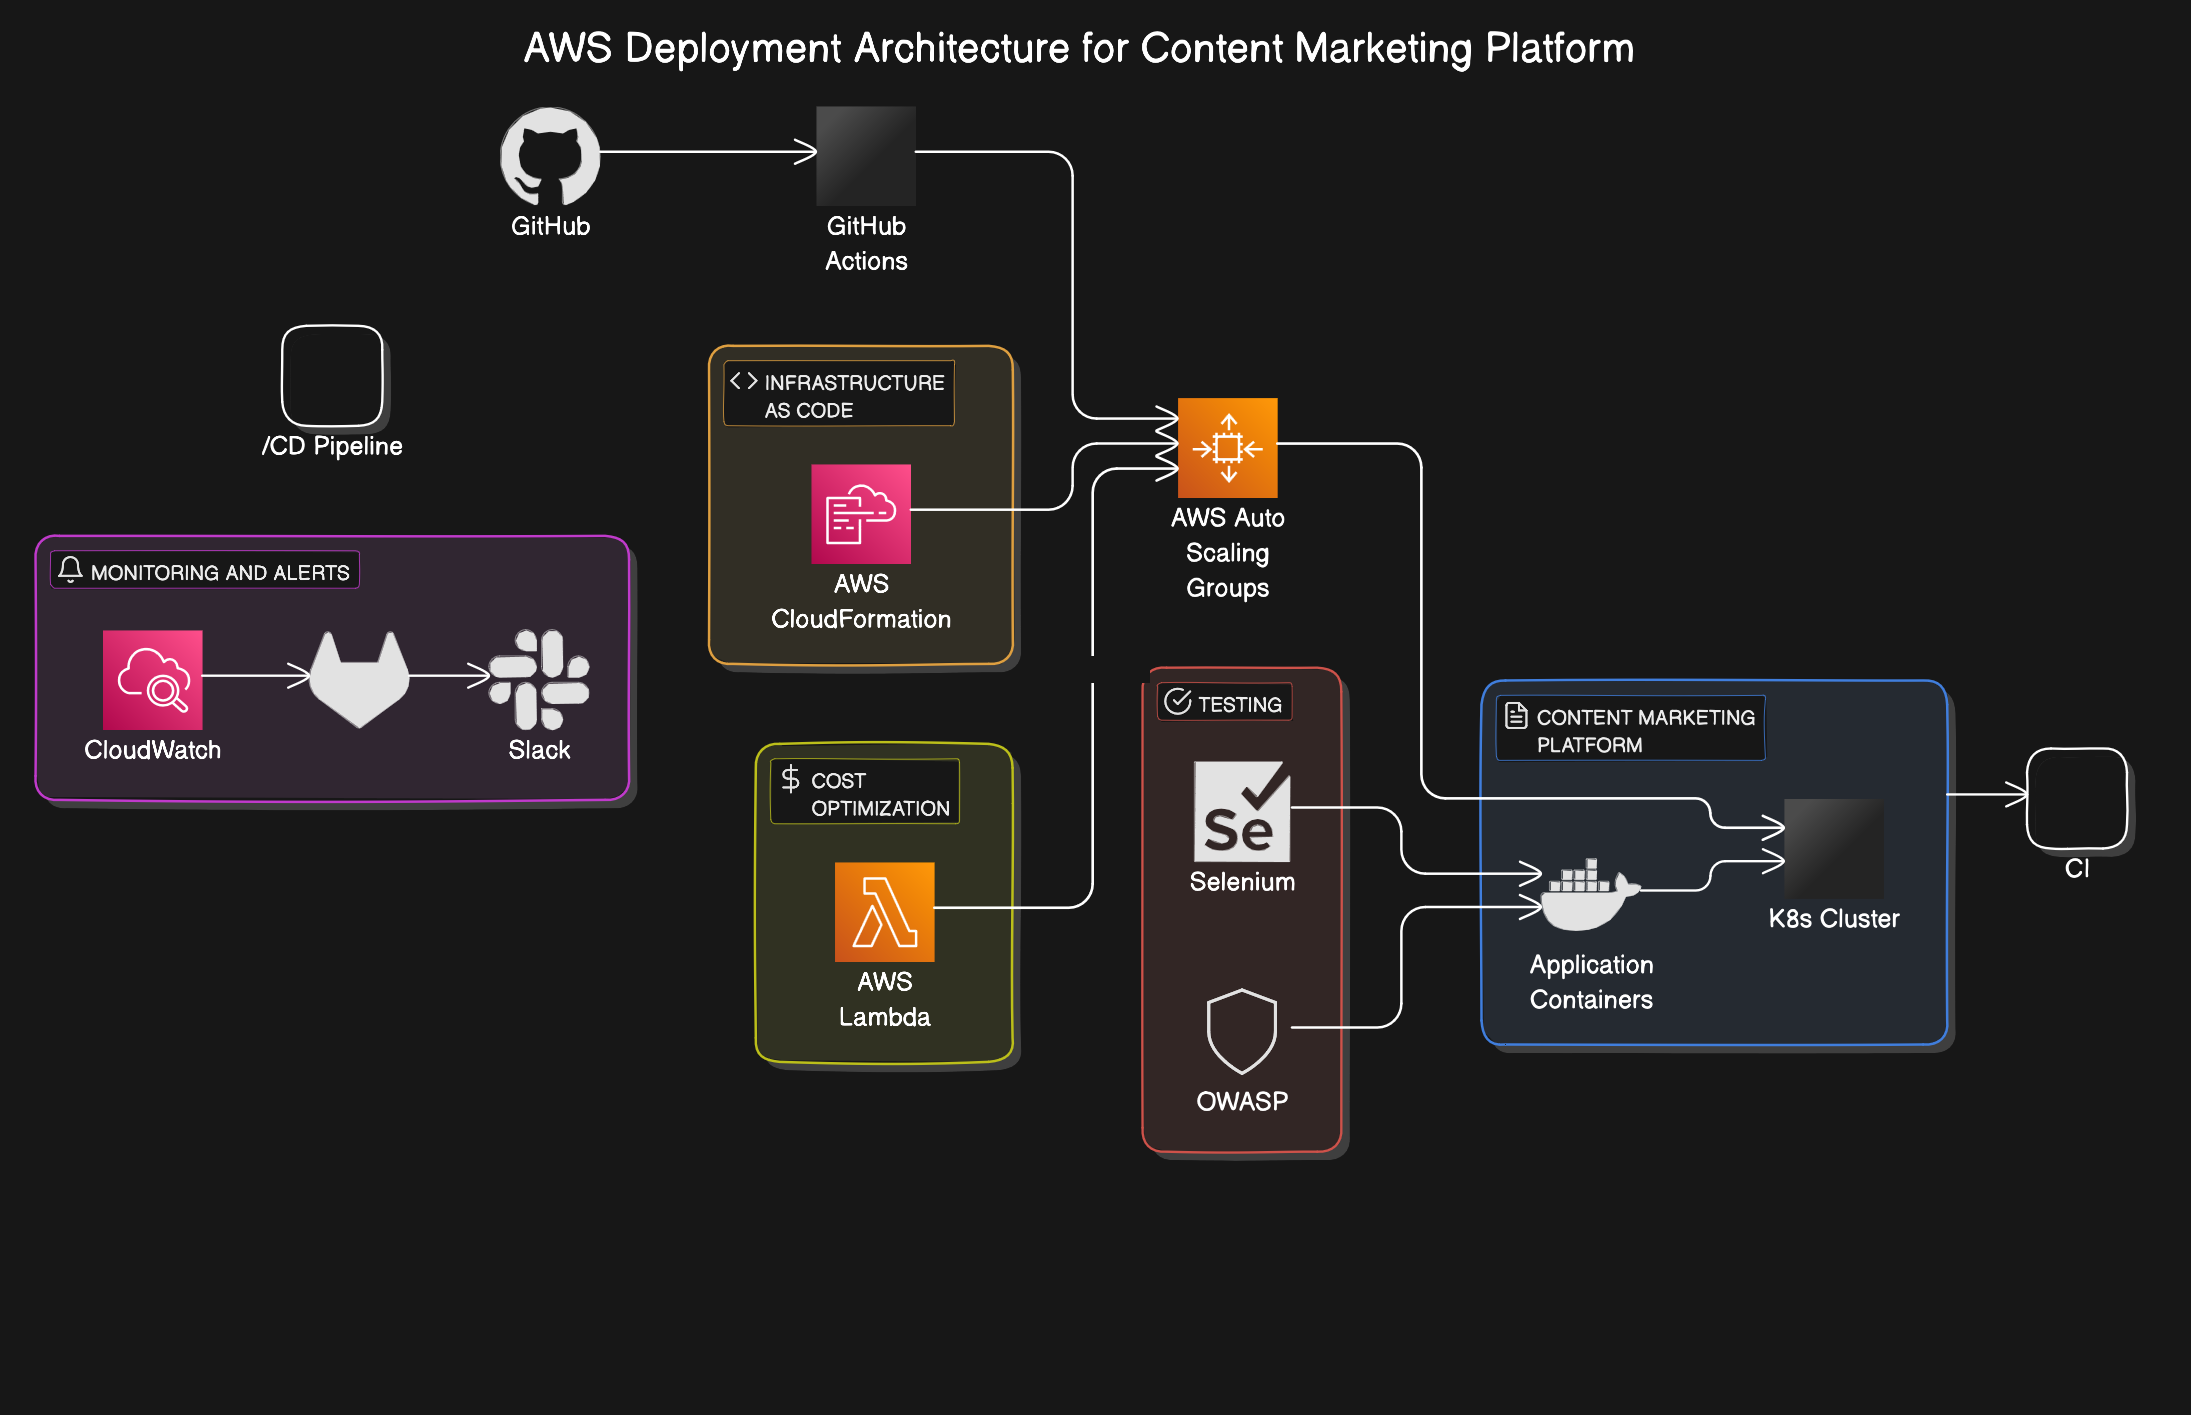
Task: Select the 'GitHub' label under octocat
Action: point(550,226)
